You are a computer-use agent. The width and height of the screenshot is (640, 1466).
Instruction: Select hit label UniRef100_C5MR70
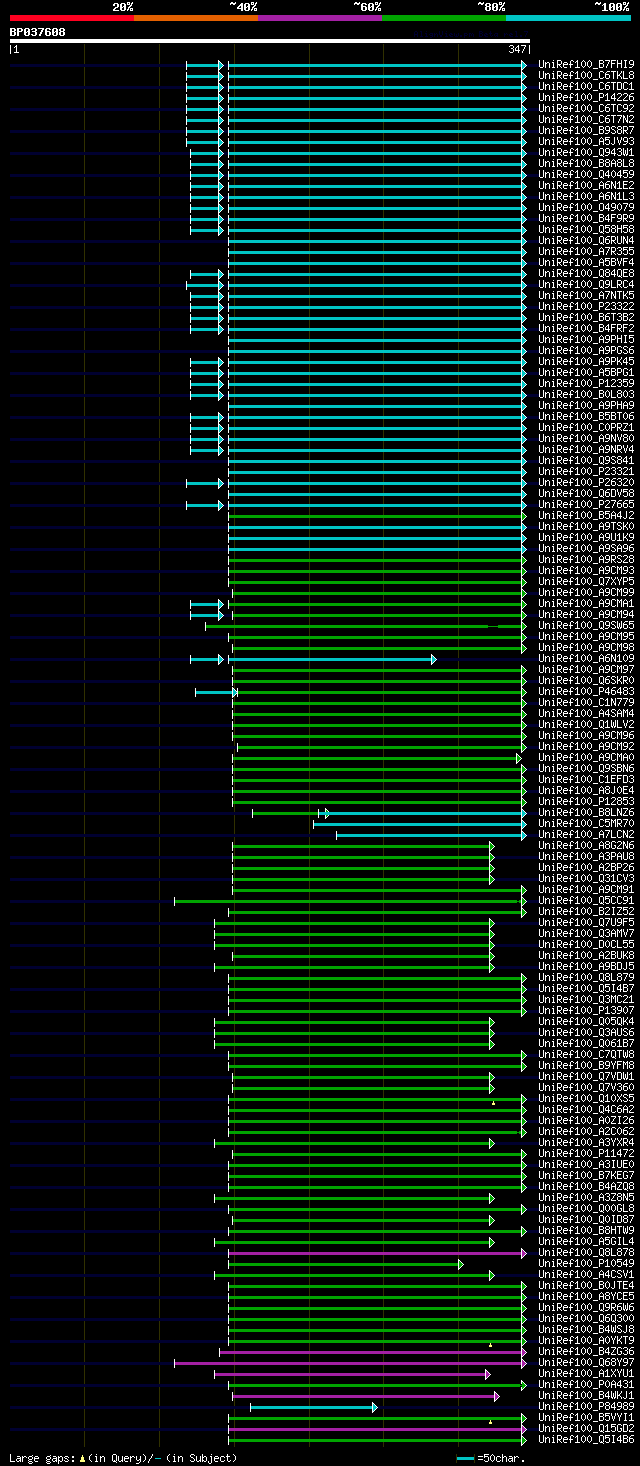pos(586,823)
